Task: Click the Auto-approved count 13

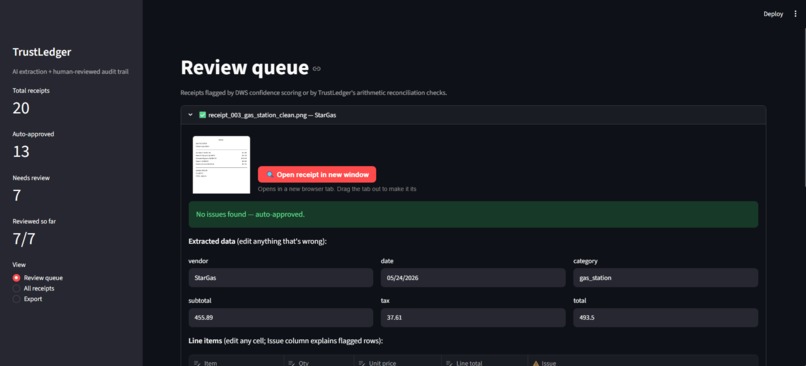Action: 21,152
